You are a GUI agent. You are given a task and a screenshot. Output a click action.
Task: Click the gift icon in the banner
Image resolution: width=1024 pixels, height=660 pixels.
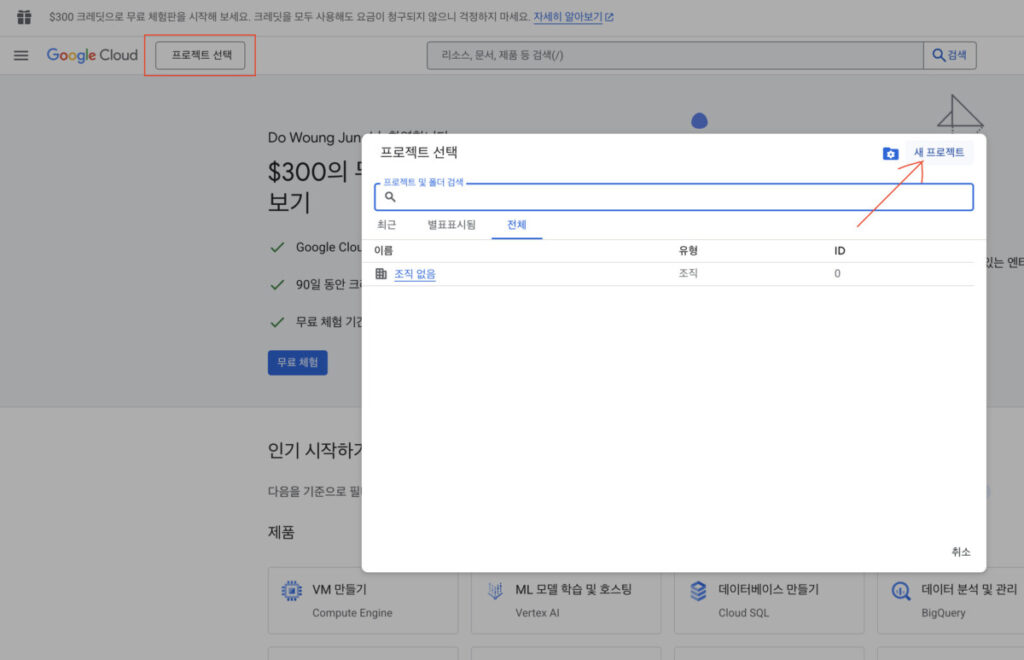click(24, 17)
